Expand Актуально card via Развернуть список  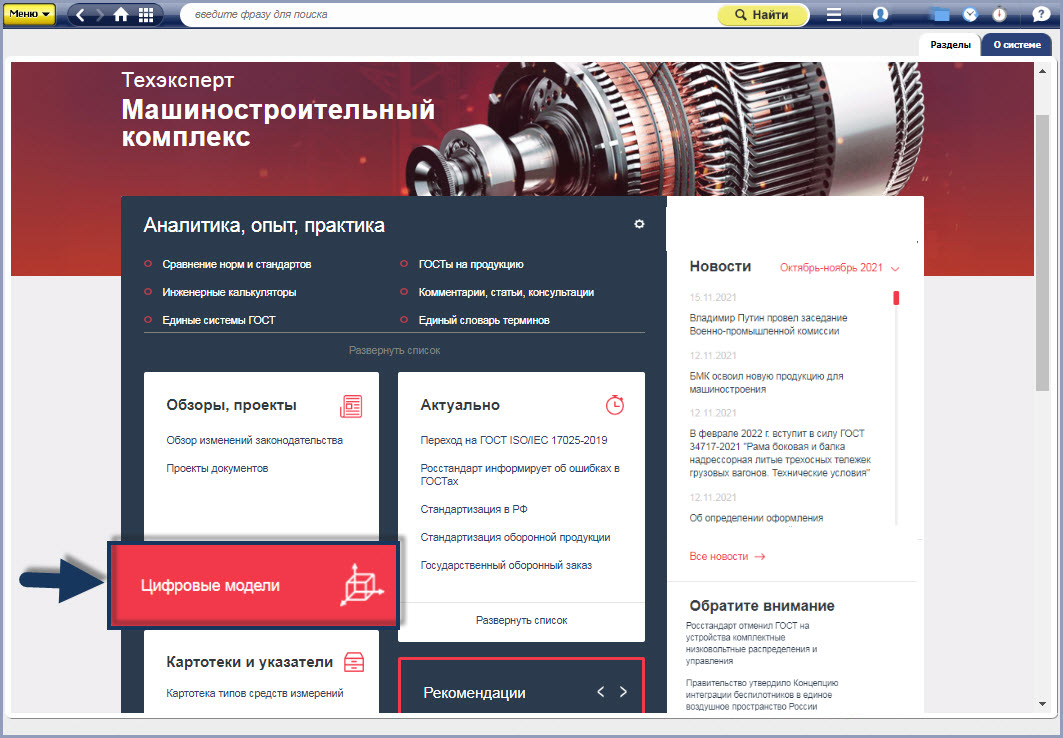(x=521, y=620)
